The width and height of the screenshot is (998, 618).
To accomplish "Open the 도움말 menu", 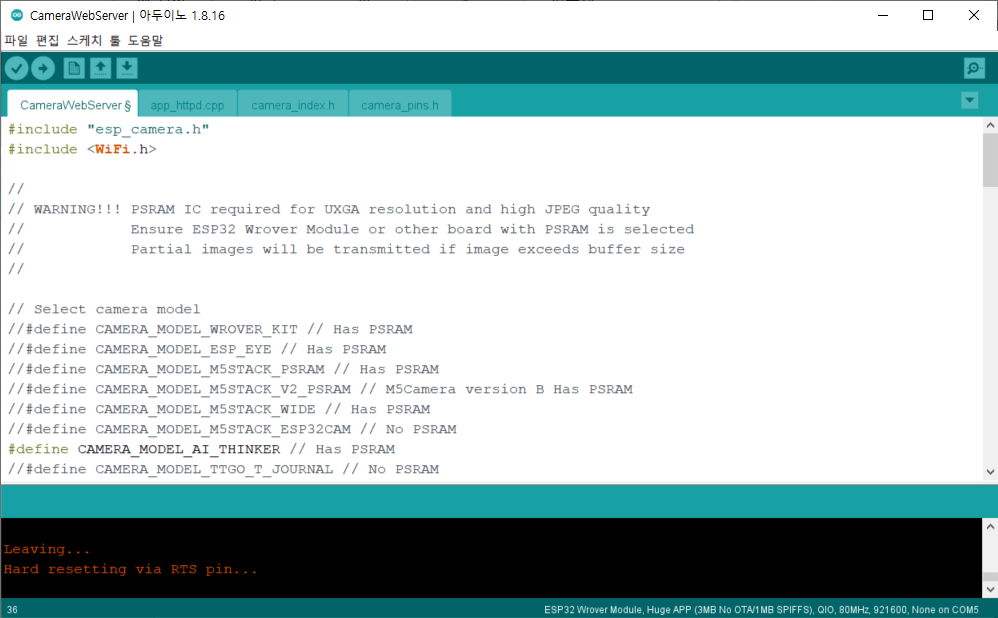I will click(145, 40).
